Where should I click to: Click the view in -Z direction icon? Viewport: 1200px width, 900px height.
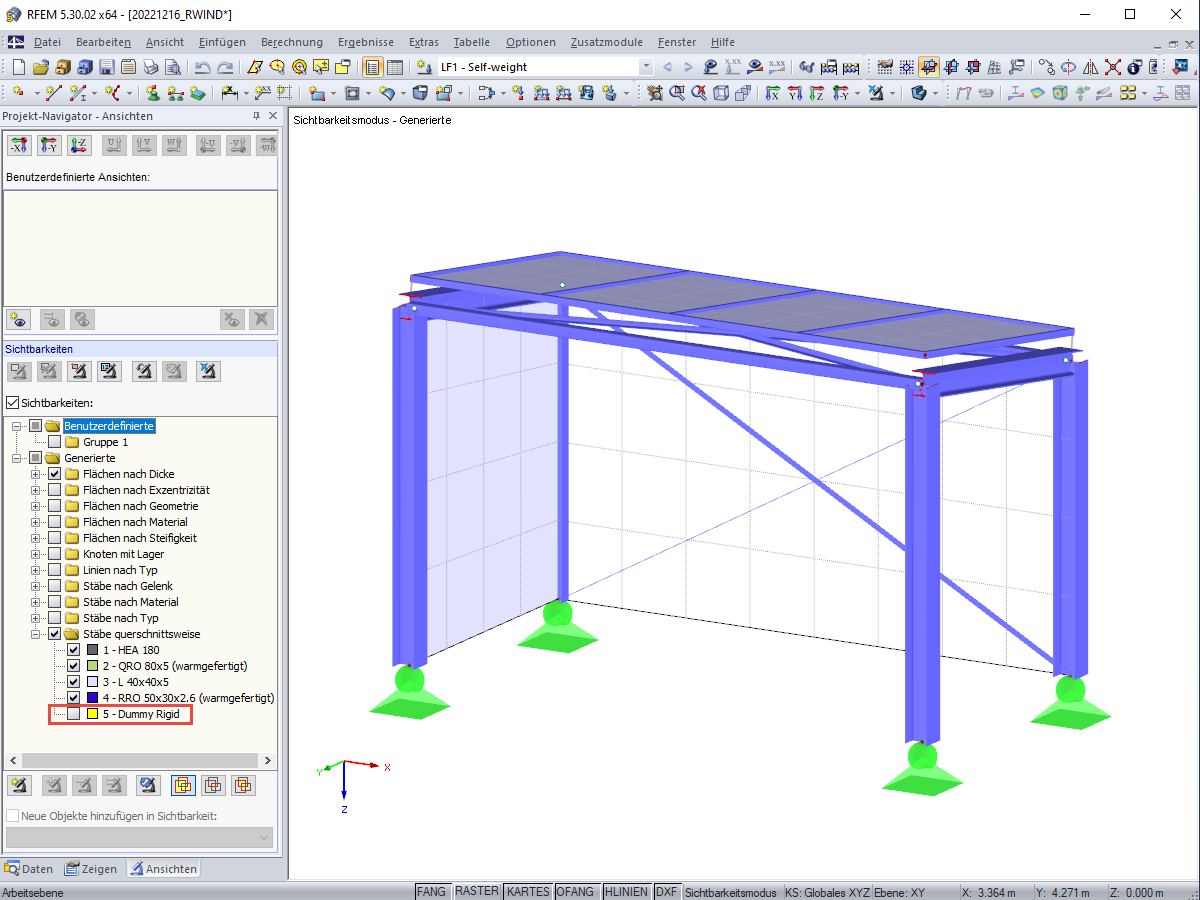(x=80, y=146)
